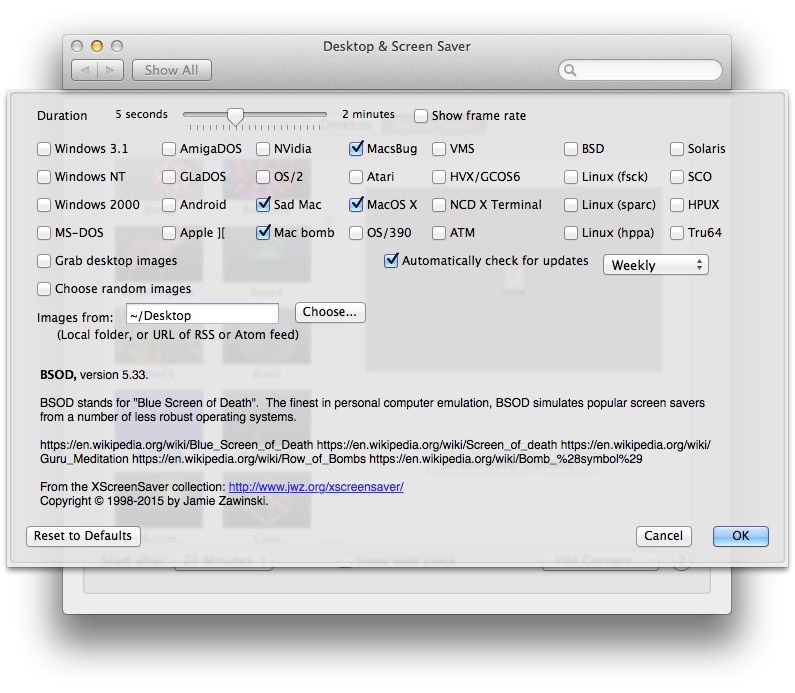
Task: Click the Duration slider knob
Action: 235,116
